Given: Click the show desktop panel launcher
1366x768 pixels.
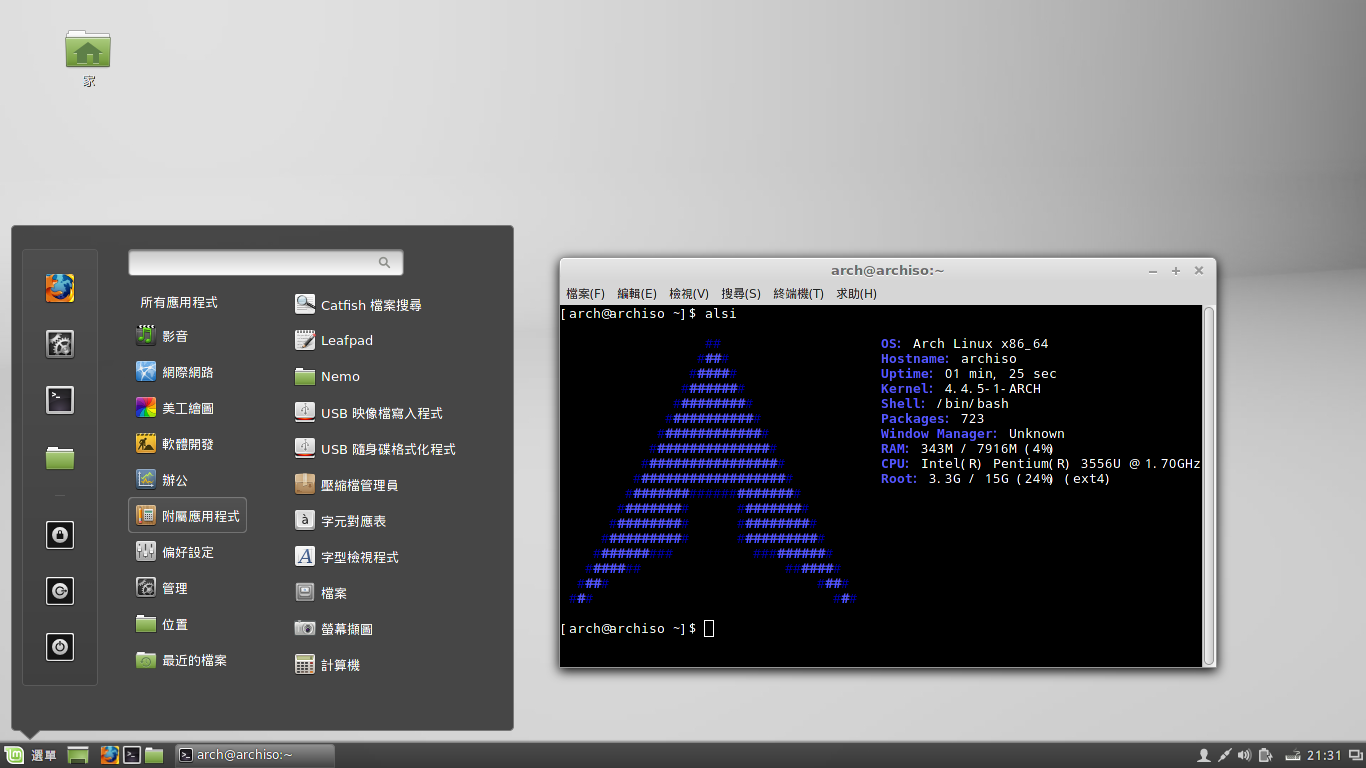Looking at the screenshot, I should pos(78,755).
